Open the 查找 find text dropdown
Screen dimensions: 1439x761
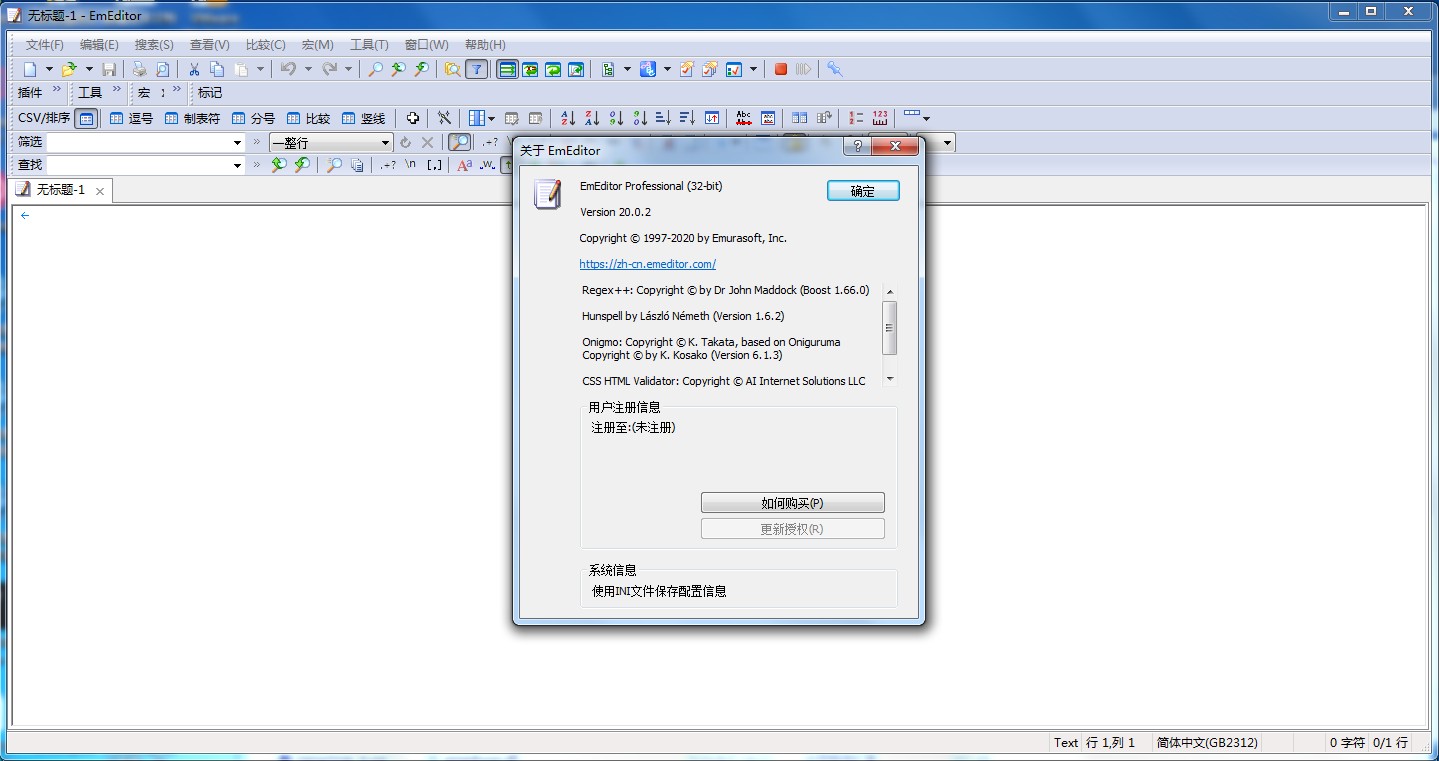pos(237,165)
